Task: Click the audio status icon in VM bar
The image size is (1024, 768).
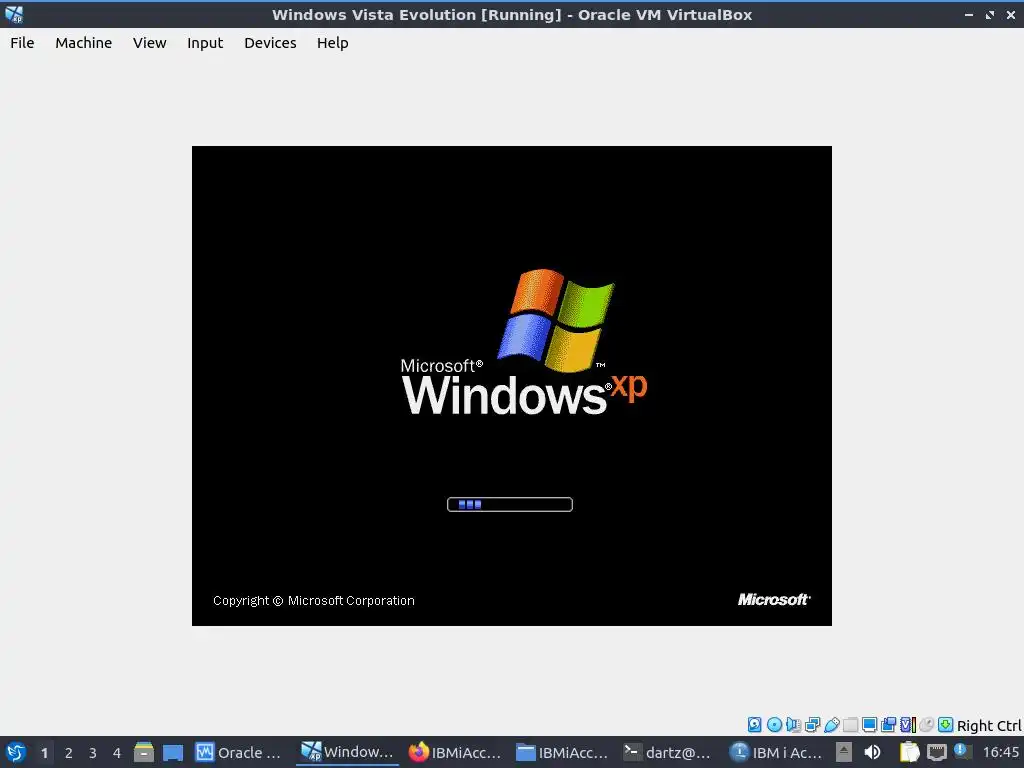Action: [793, 724]
